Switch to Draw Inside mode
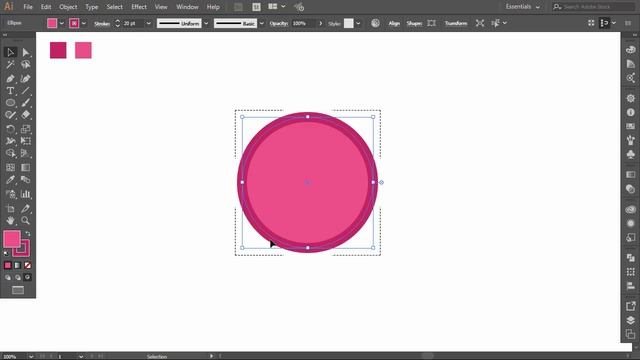 coord(27,278)
